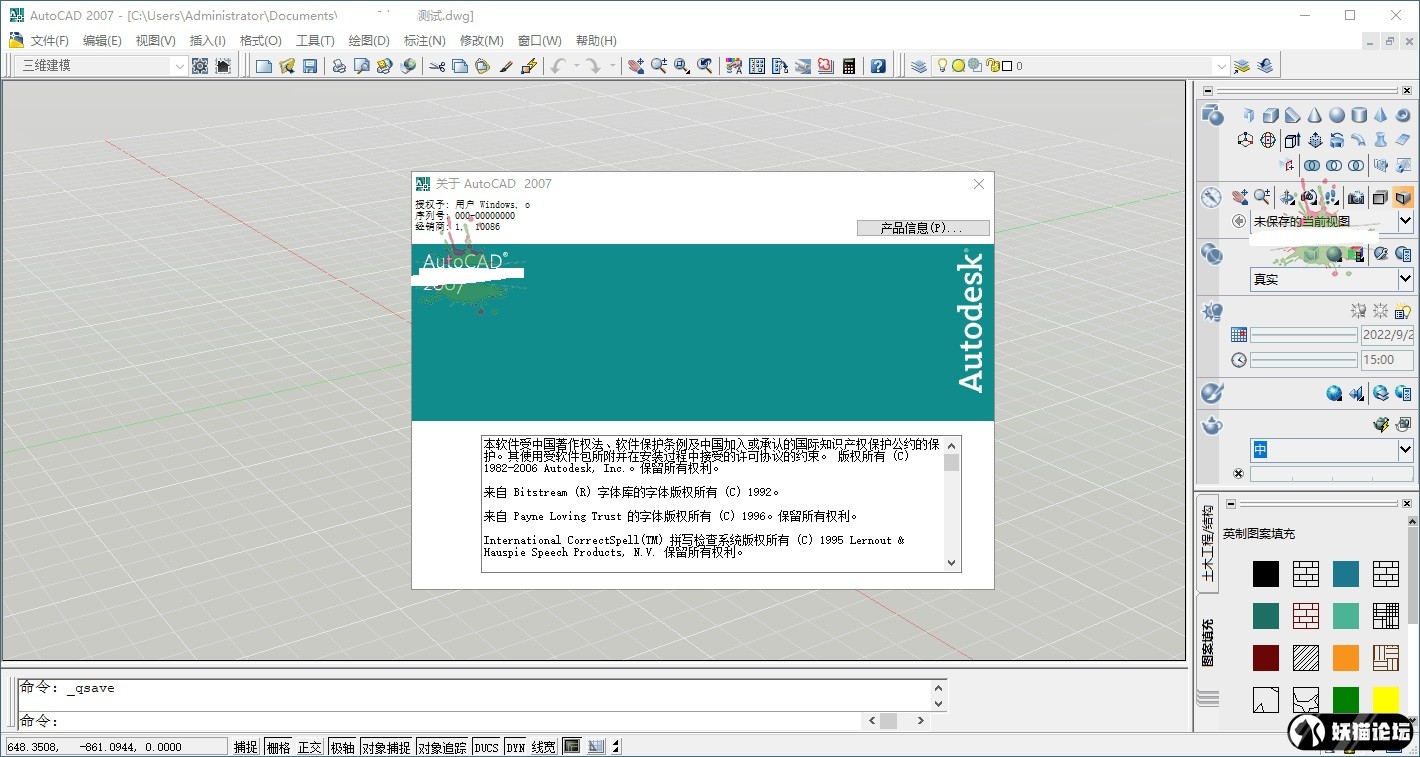Open the 中 render preset dropdown
1420x757 pixels.
click(1405, 450)
